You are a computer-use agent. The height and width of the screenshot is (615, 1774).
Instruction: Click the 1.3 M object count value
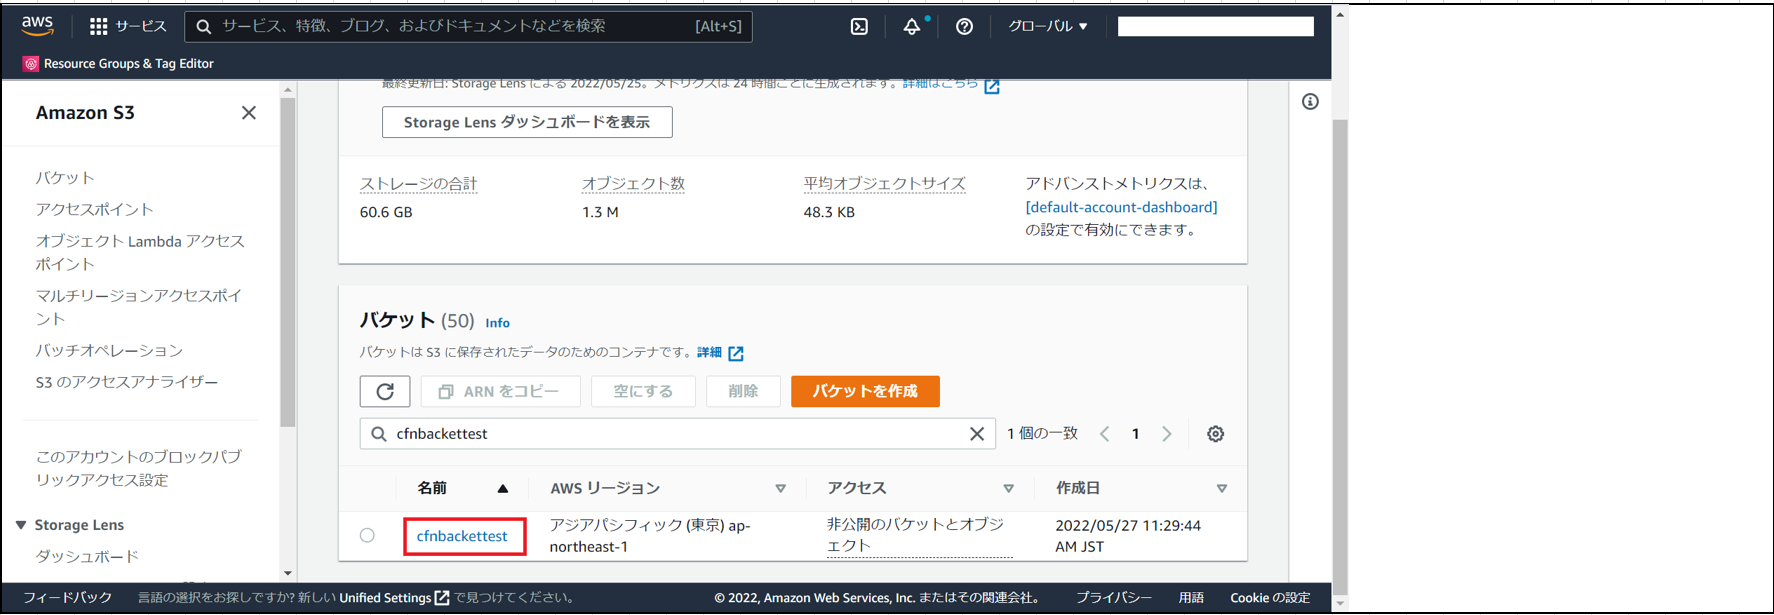(600, 212)
